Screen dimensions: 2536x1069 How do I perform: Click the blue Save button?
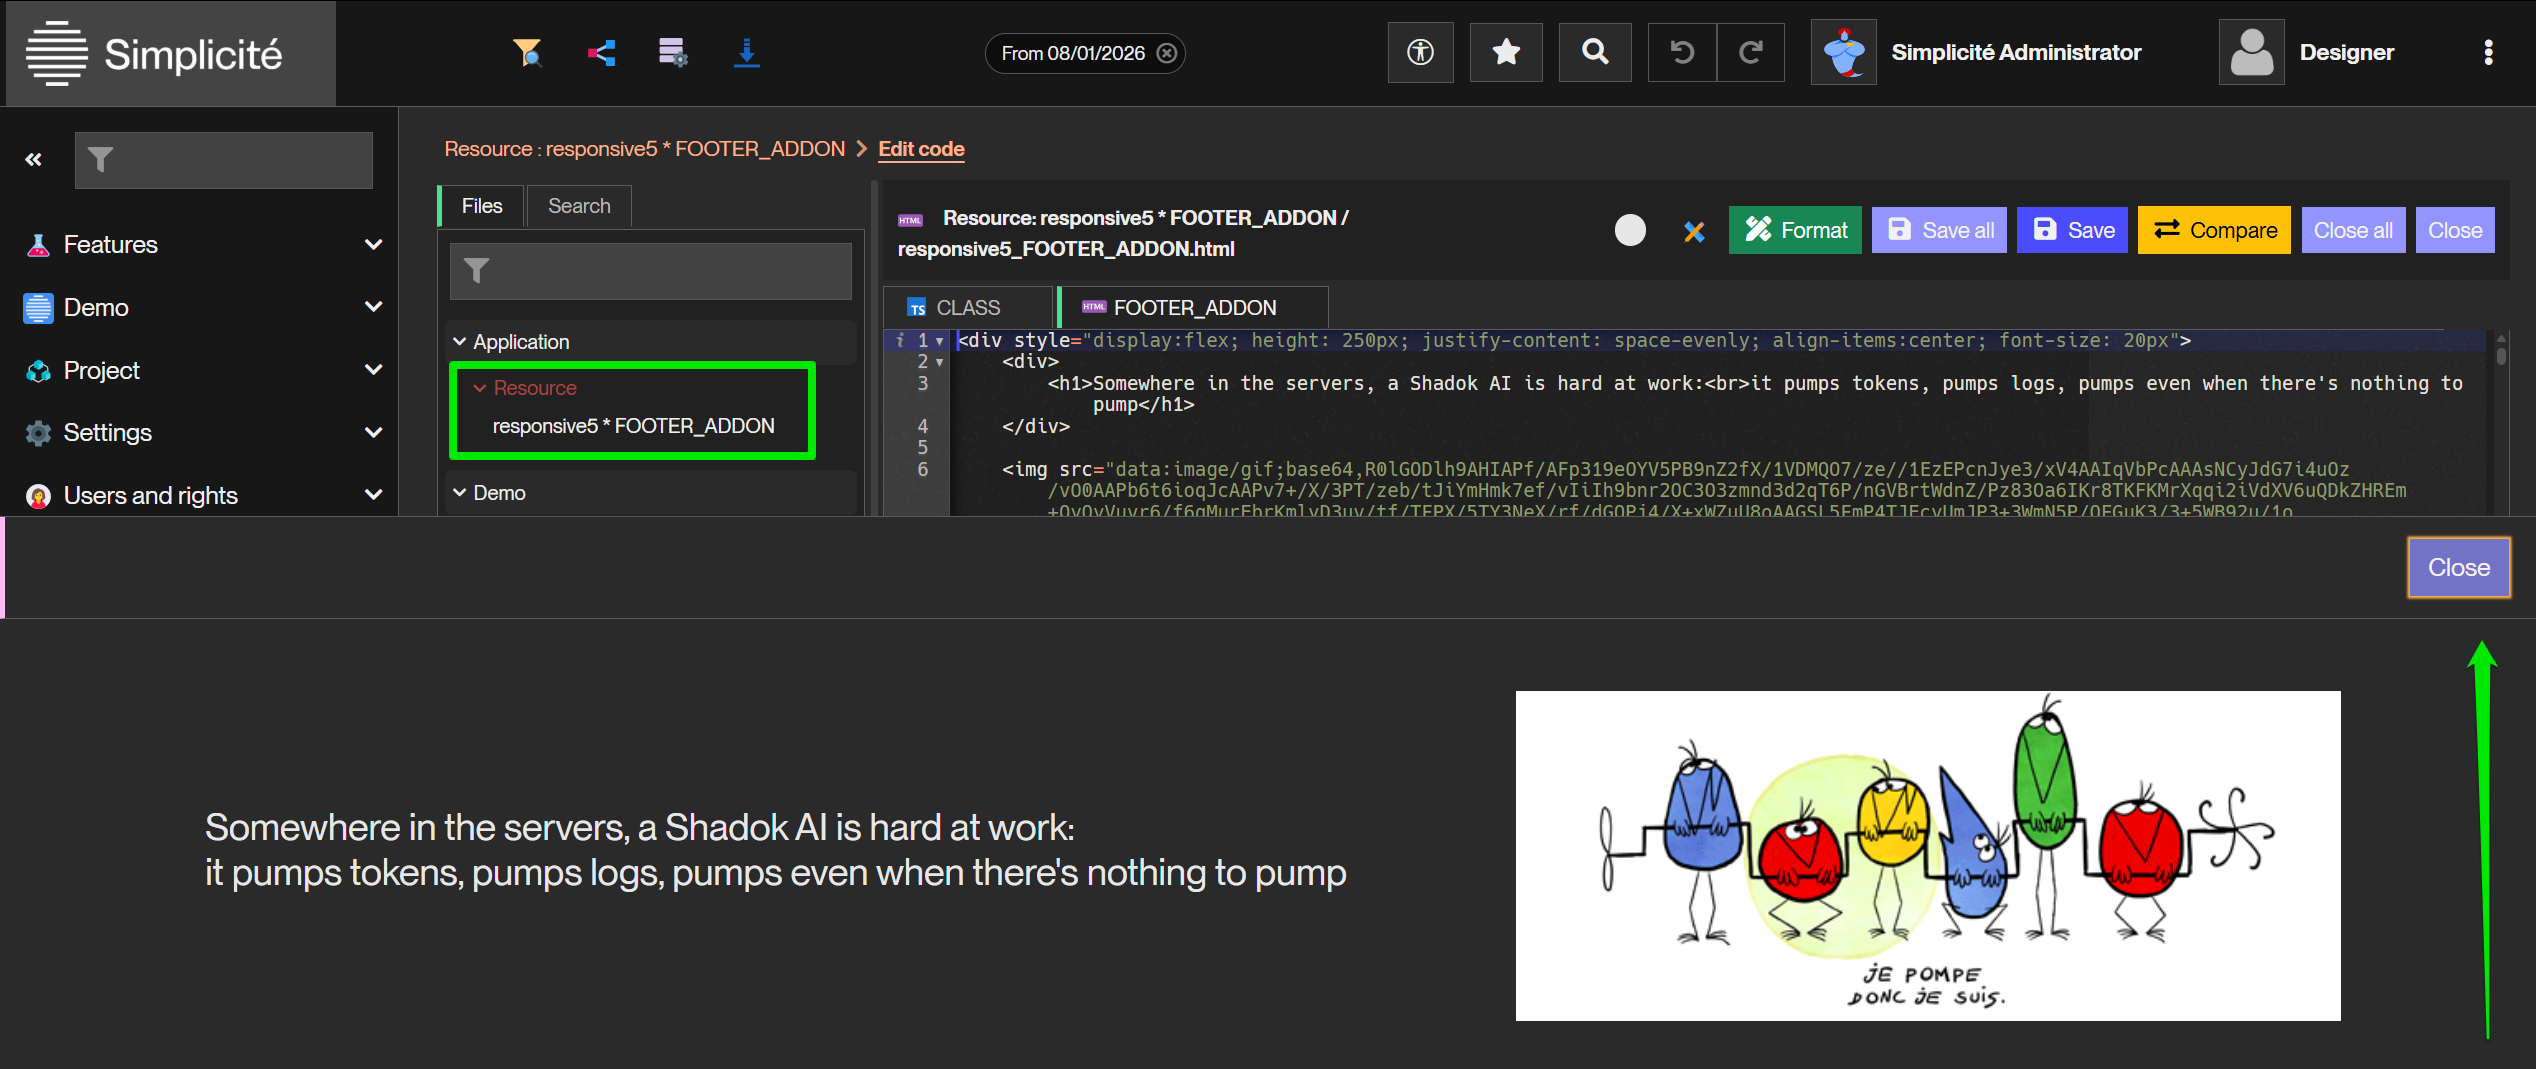[2072, 230]
